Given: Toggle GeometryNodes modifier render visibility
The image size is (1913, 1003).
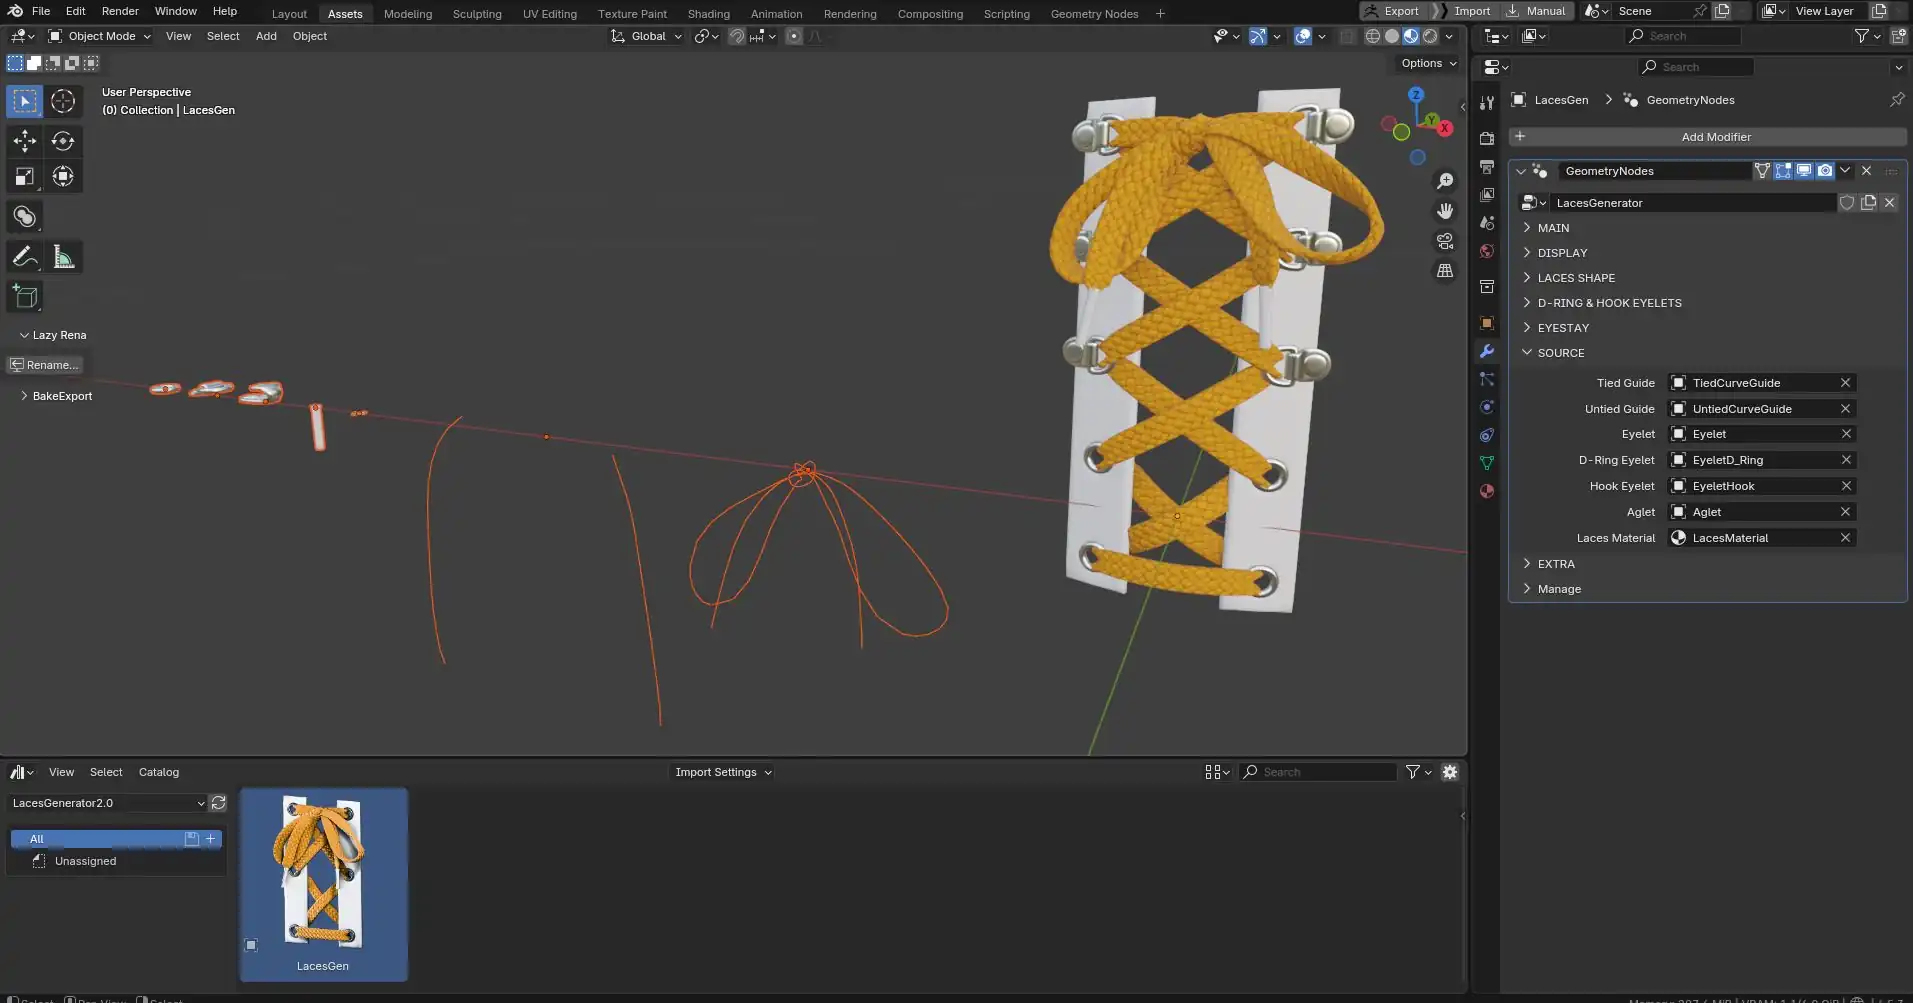Looking at the screenshot, I should (x=1825, y=171).
